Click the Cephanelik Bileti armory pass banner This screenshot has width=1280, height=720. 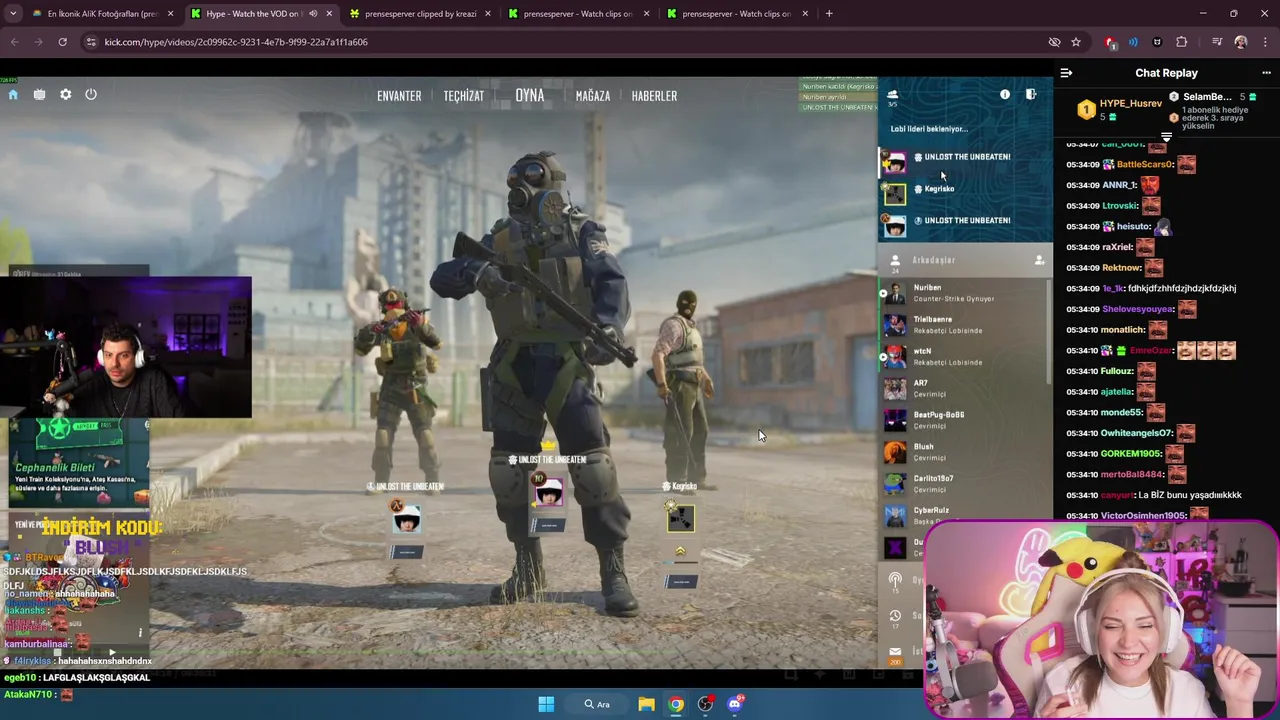[78, 464]
